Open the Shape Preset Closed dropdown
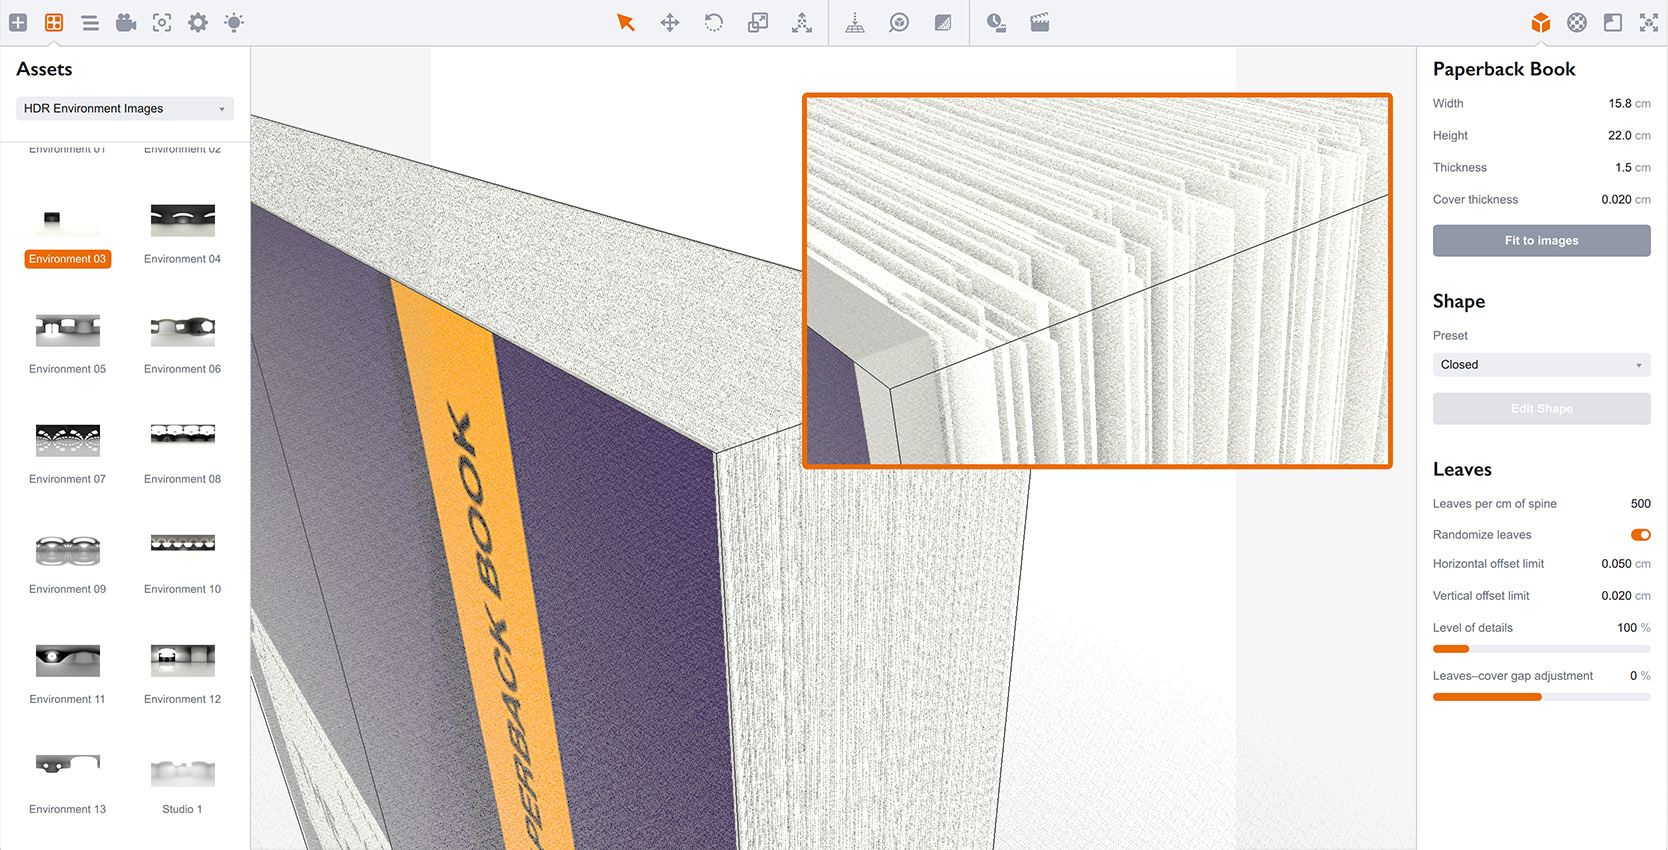 coord(1541,365)
